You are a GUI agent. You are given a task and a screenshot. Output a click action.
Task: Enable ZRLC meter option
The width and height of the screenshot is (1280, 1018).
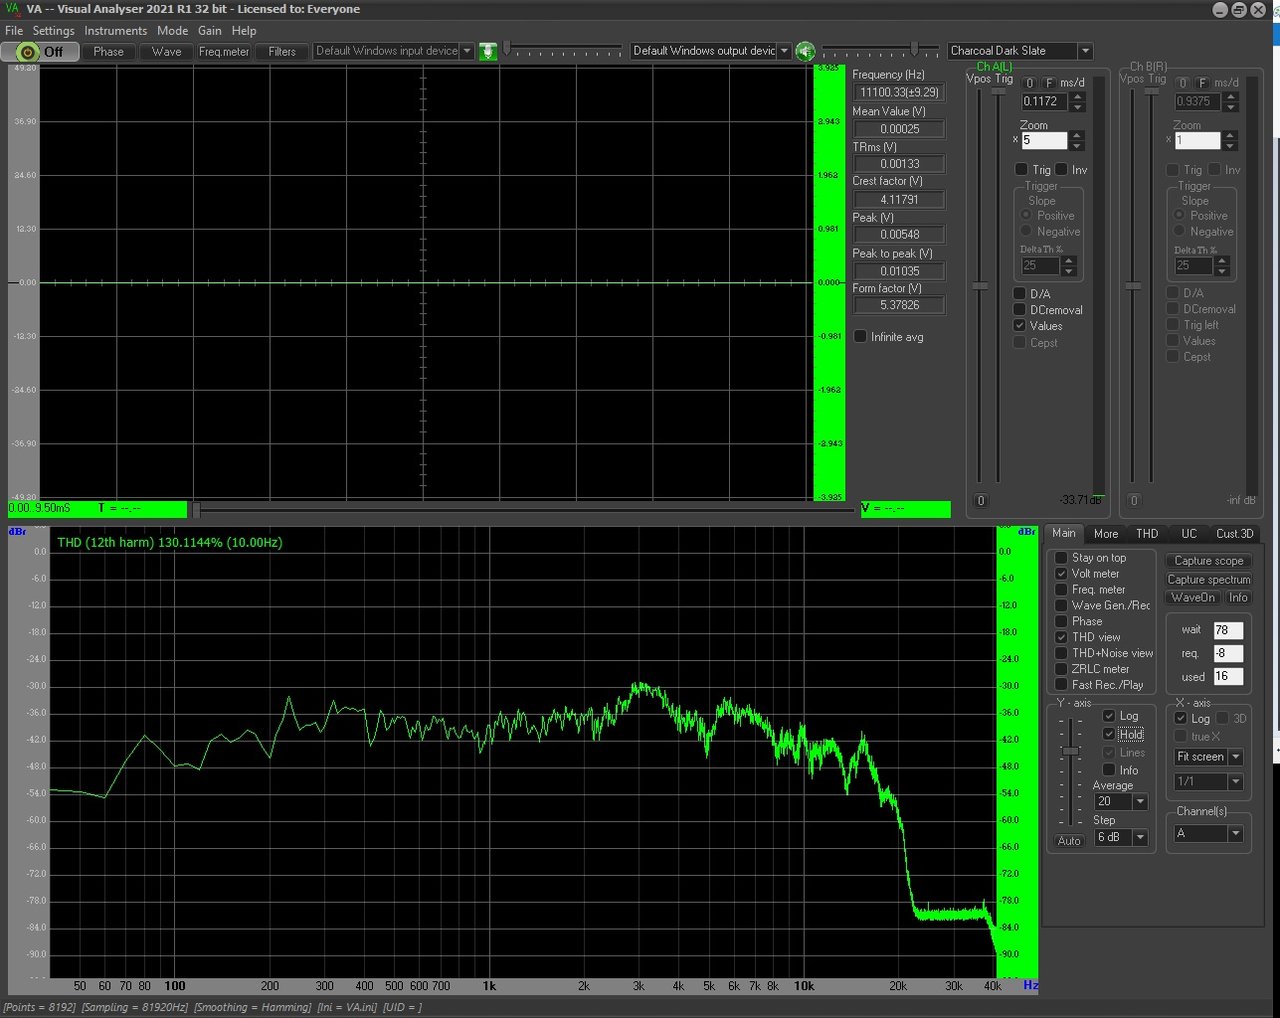(1061, 669)
